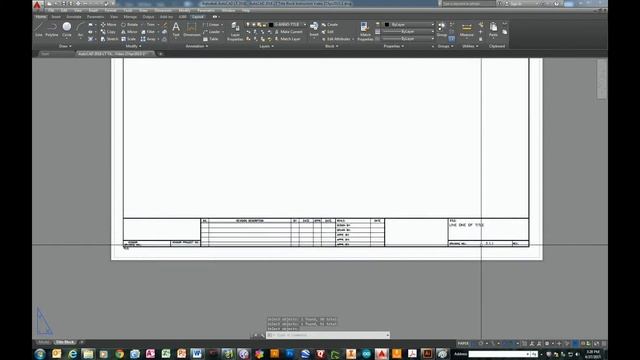Expand the Annotation panel
Viewport: 640px width, 360px height.
click(x=197, y=46)
